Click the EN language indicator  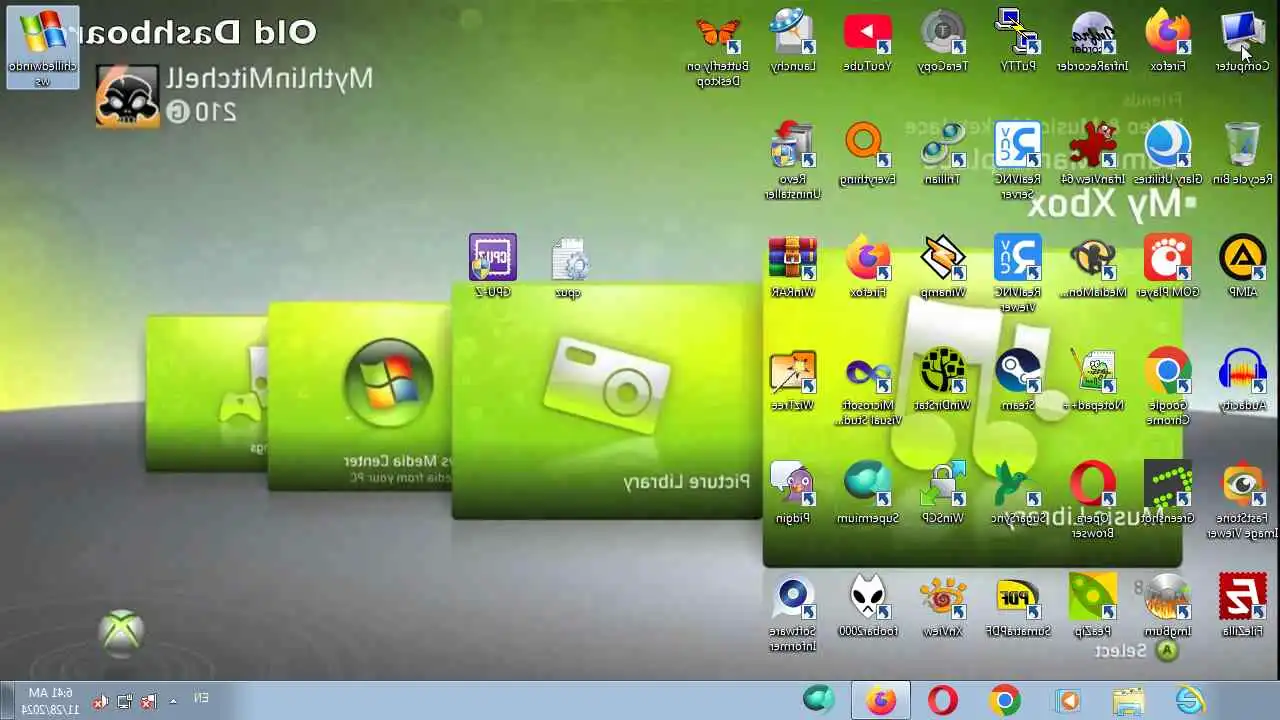201,698
